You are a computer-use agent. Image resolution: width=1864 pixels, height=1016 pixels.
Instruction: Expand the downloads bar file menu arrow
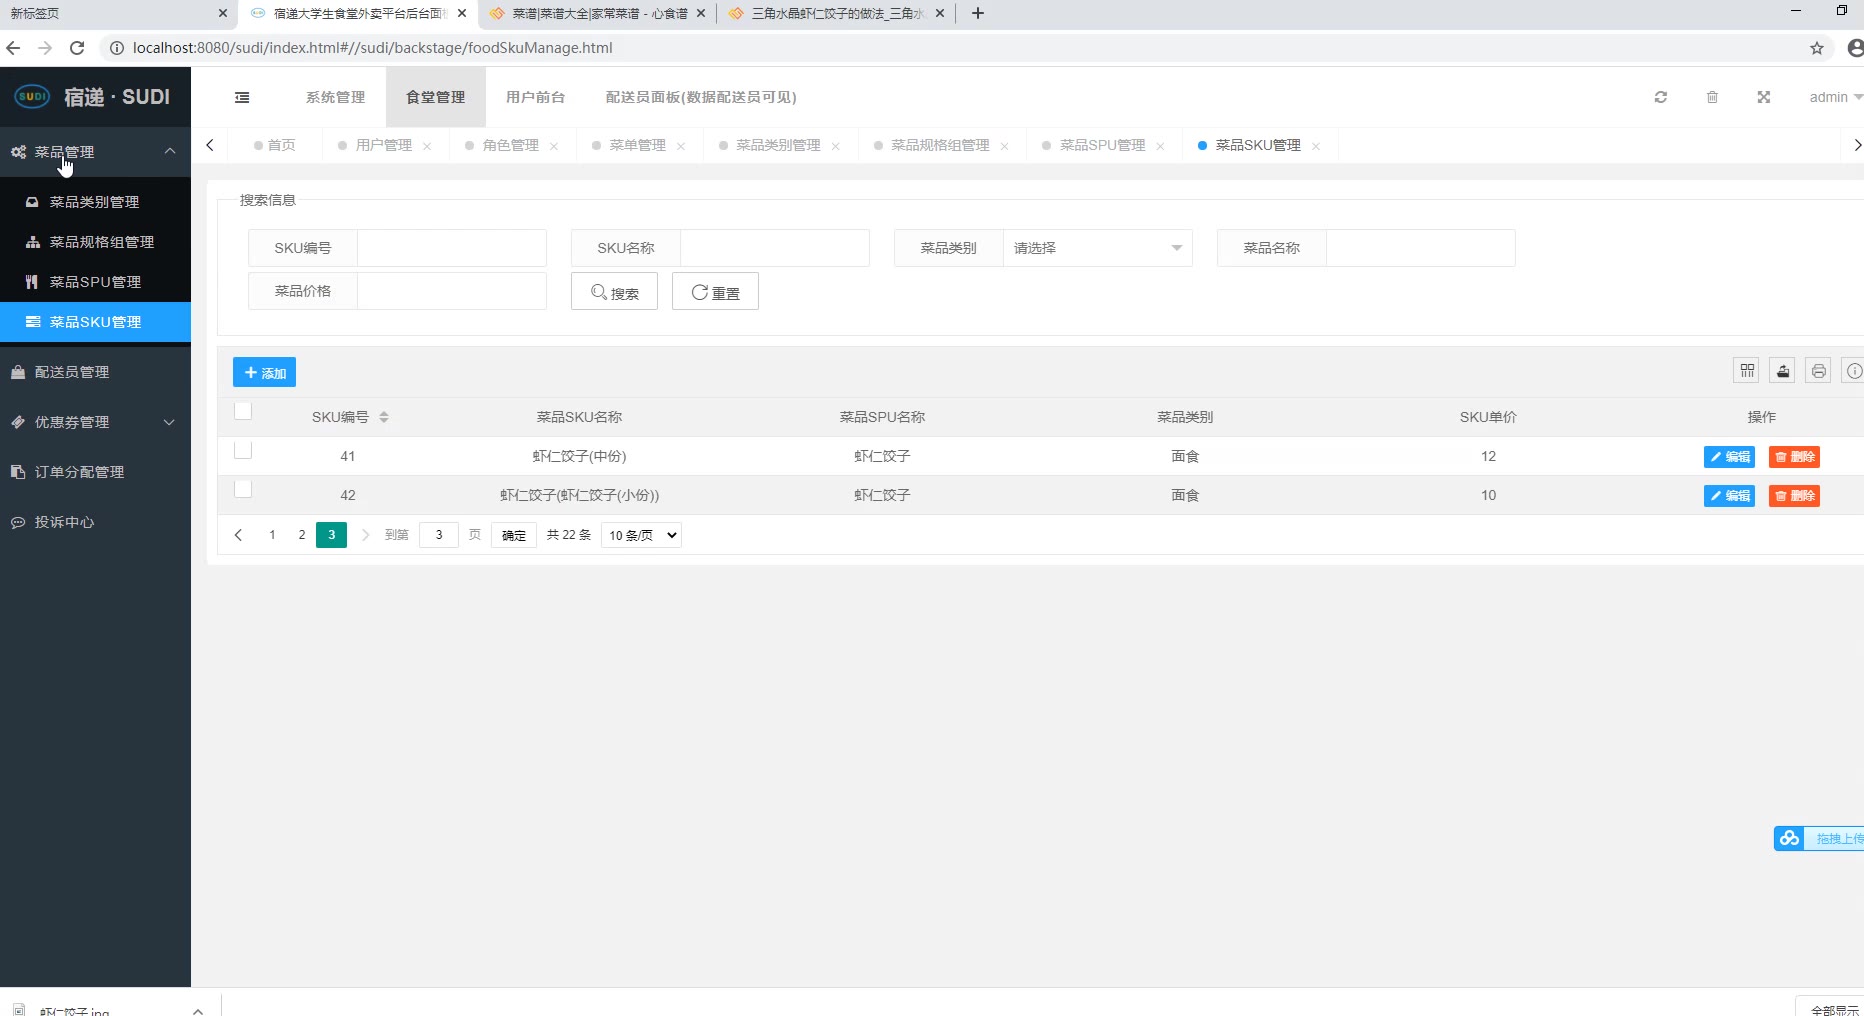[198, 1010]
